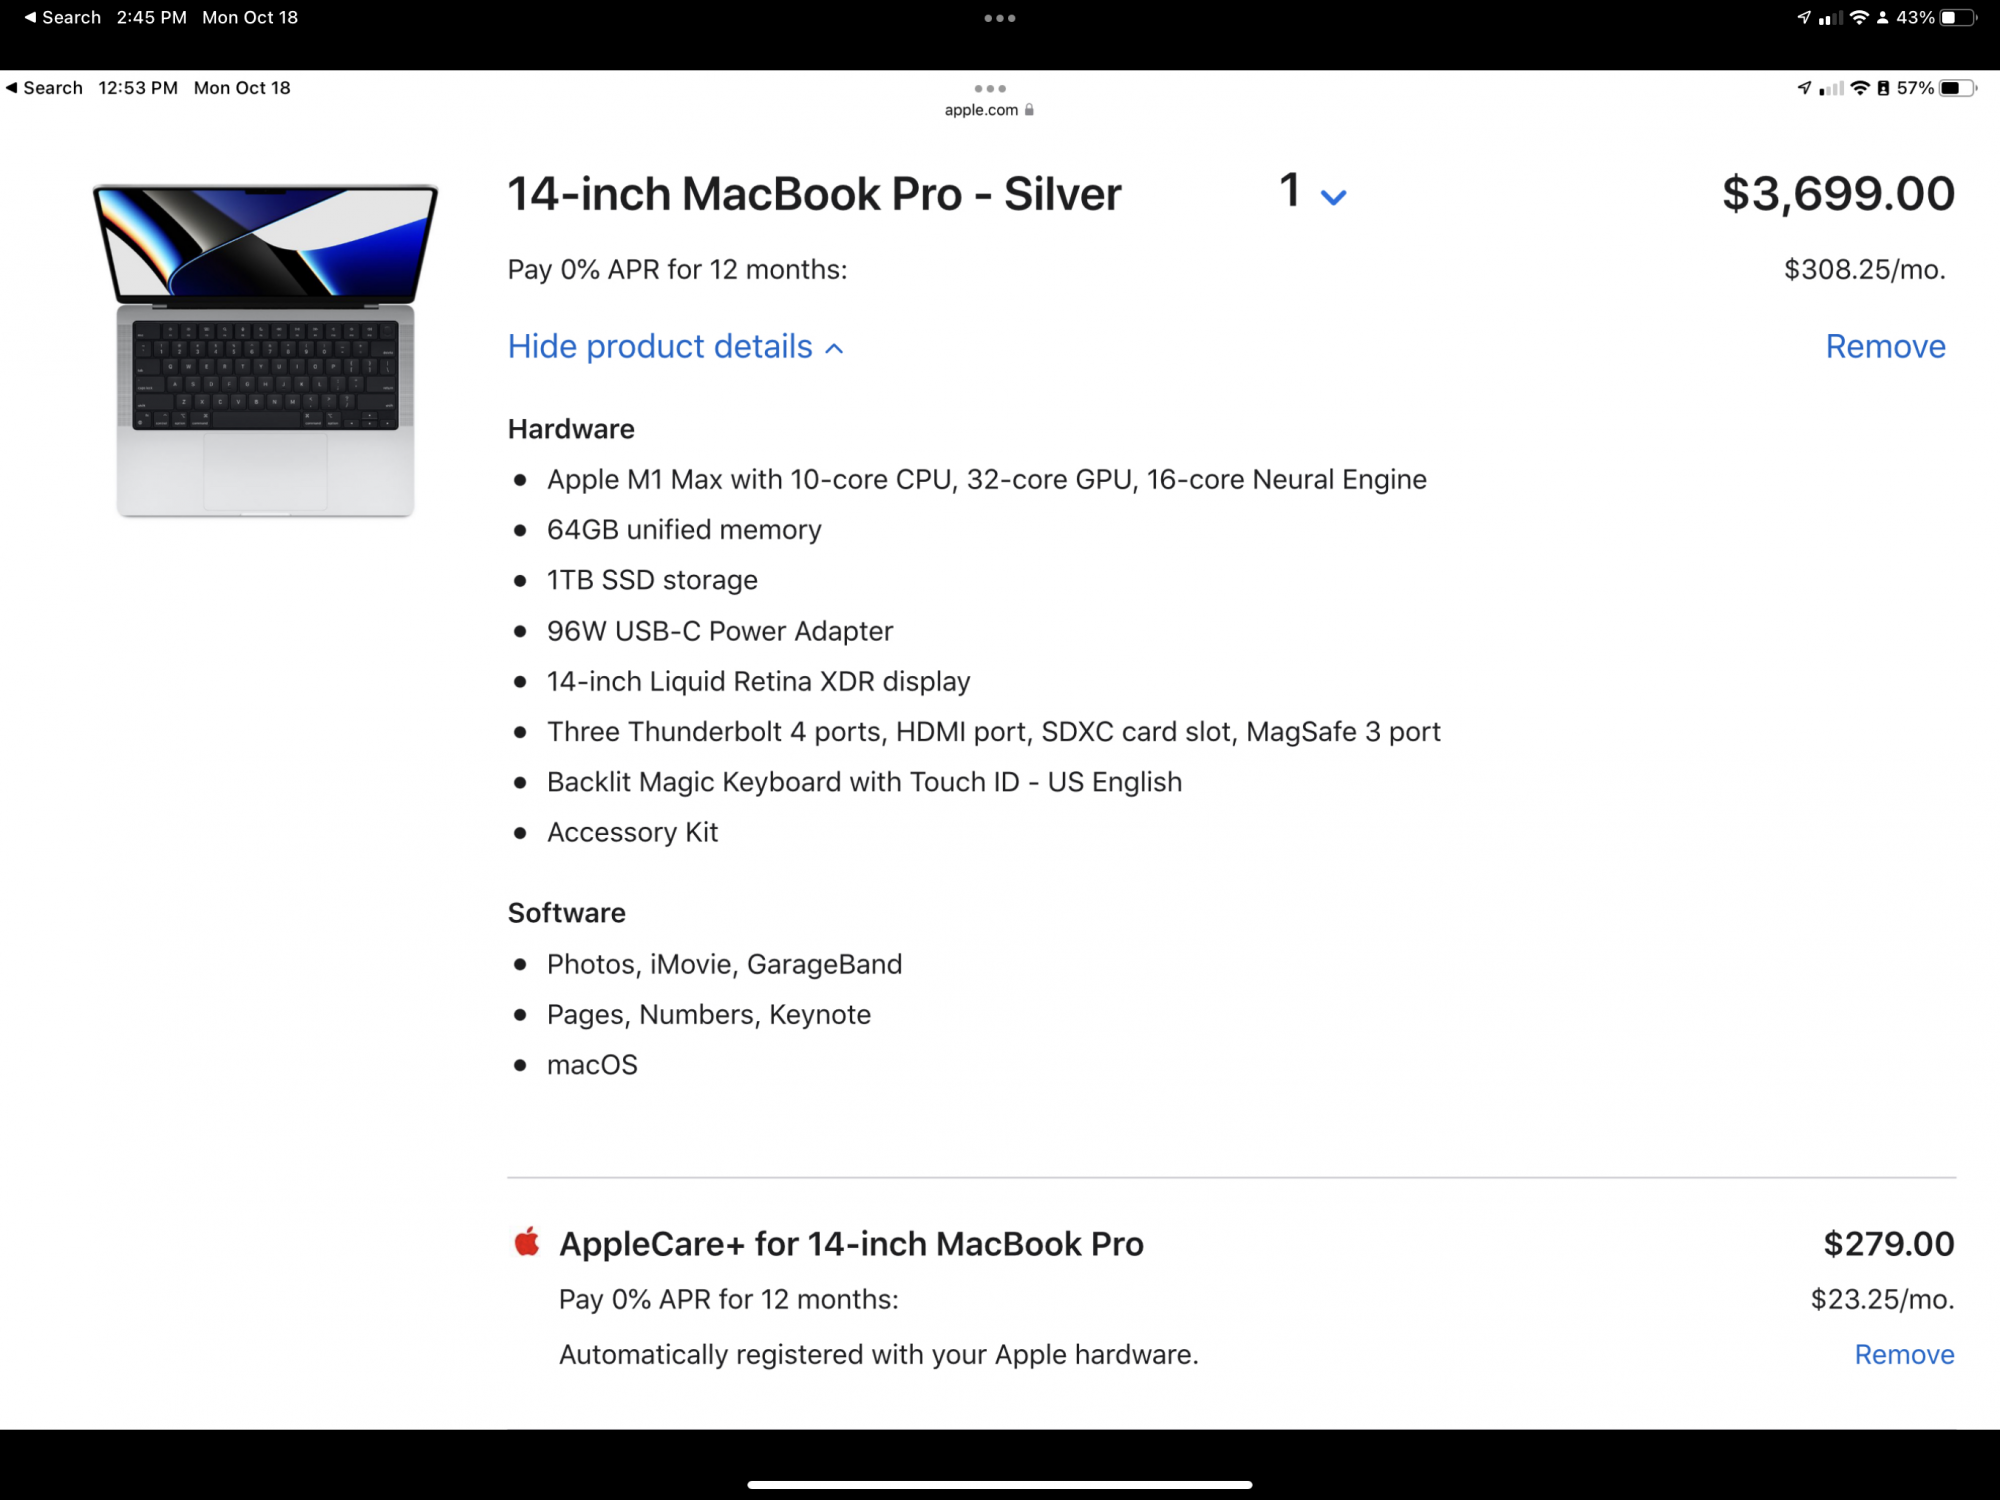Click the red Apple logo beside AppleCare+
This screenshot has height=1500, width=2000.
pyautogui.click(x=527, y=1243)
